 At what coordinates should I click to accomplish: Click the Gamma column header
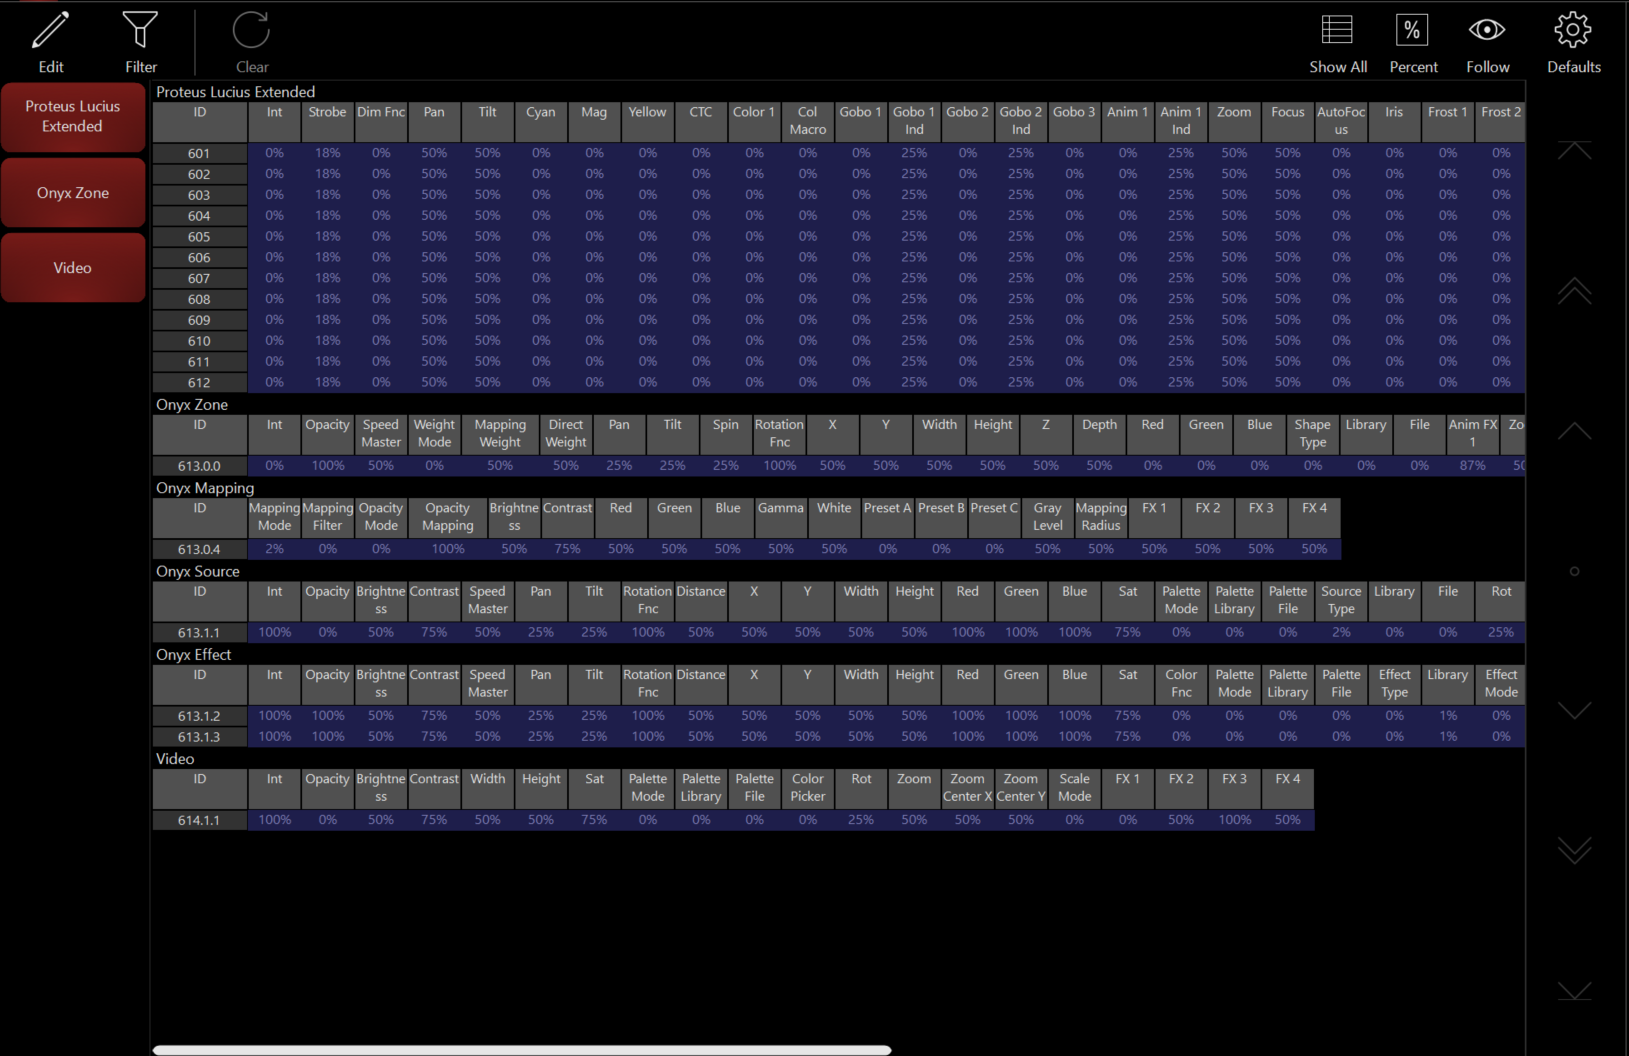coord(781,518)
